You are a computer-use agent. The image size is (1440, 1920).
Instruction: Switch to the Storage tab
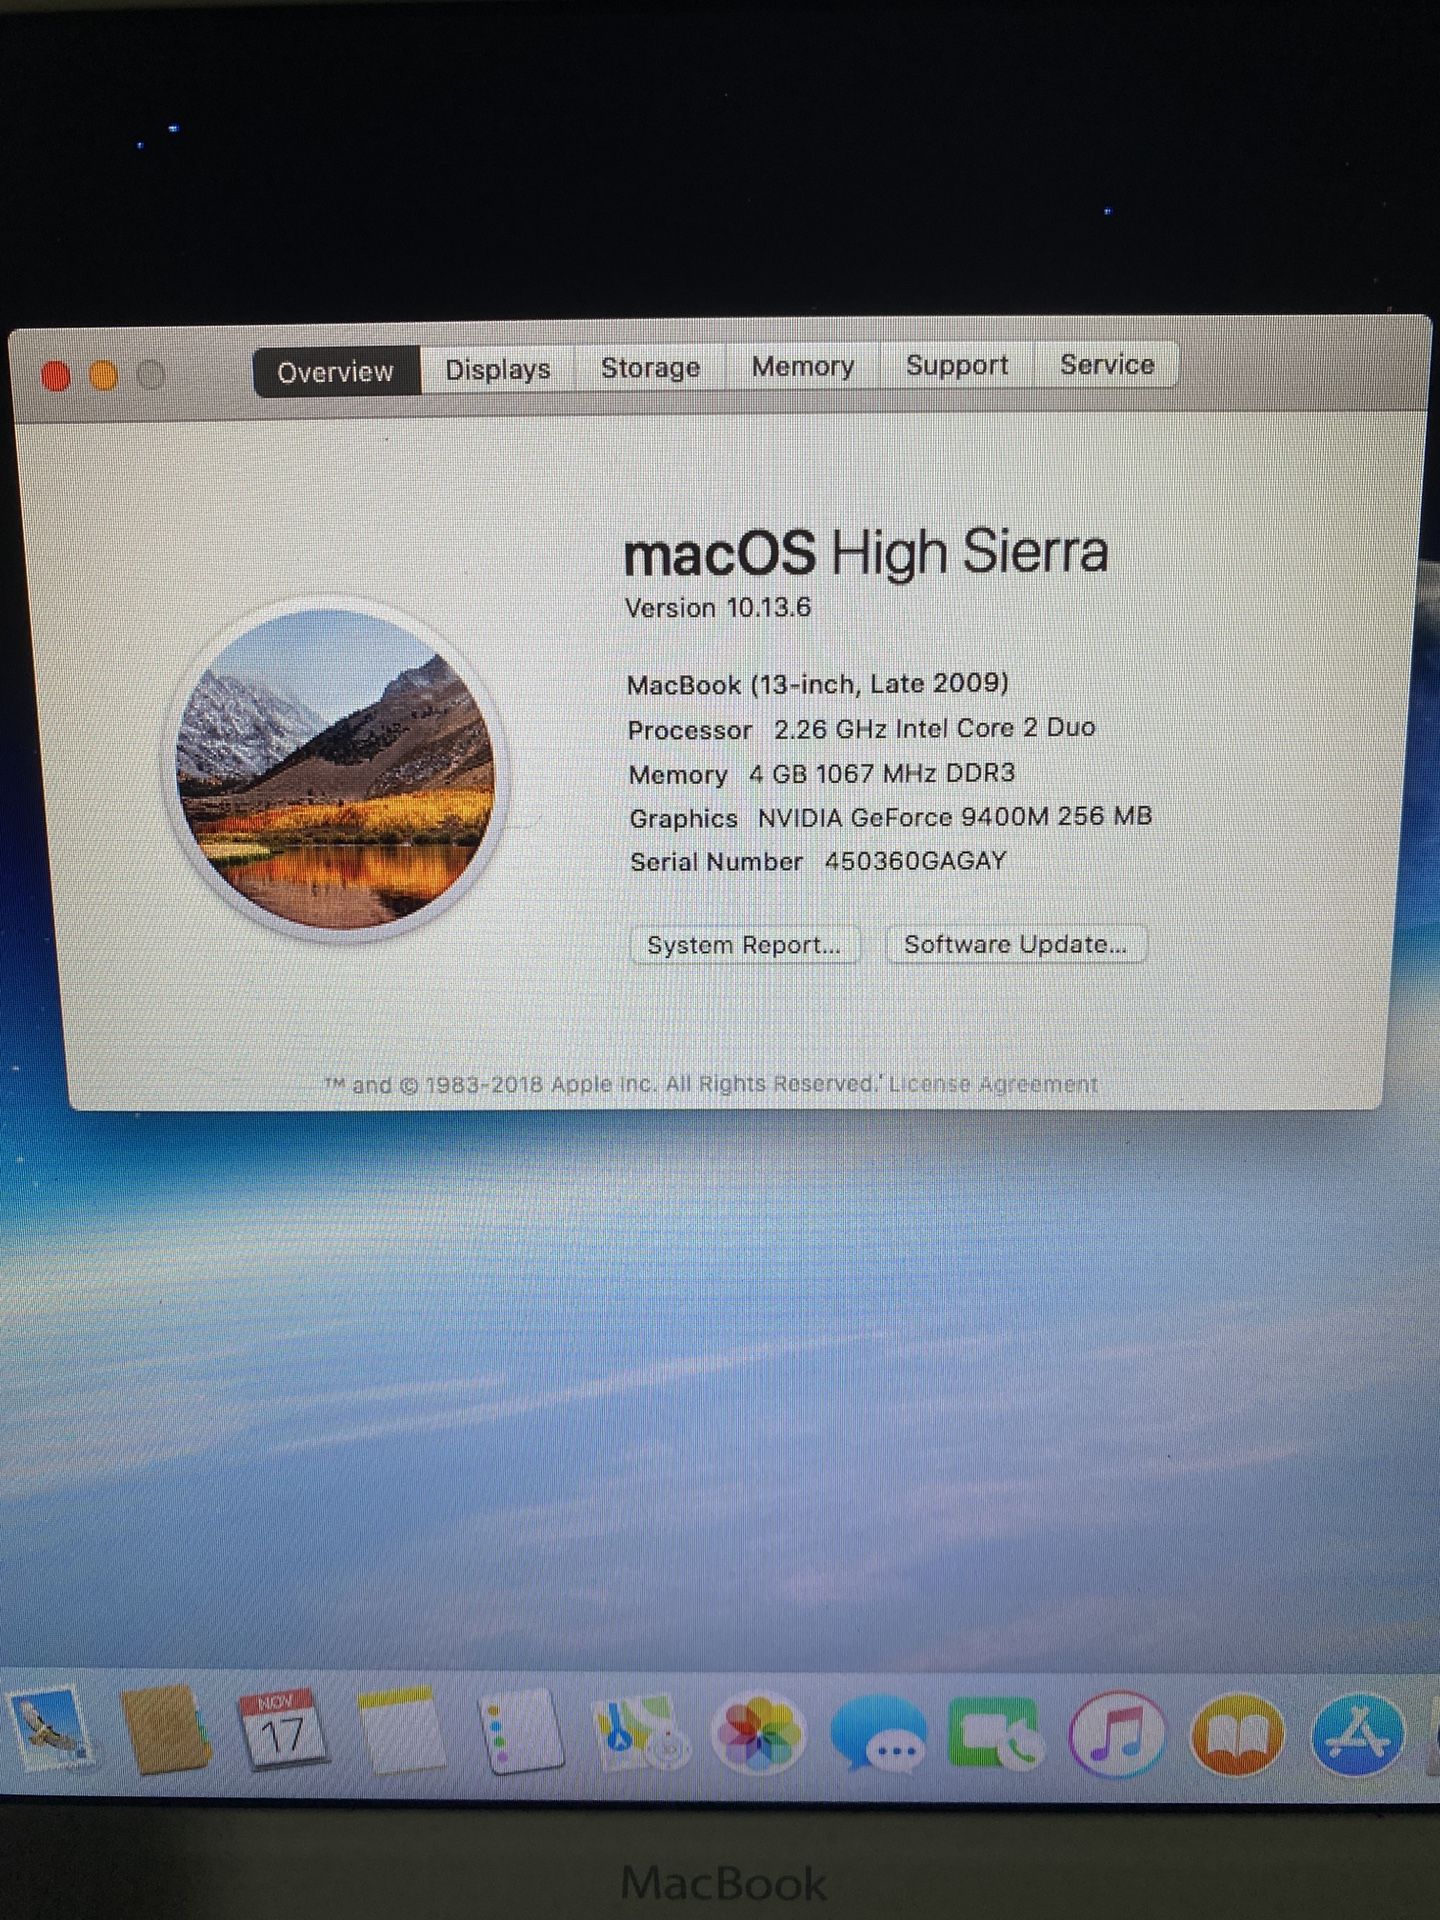pos(650,367)
